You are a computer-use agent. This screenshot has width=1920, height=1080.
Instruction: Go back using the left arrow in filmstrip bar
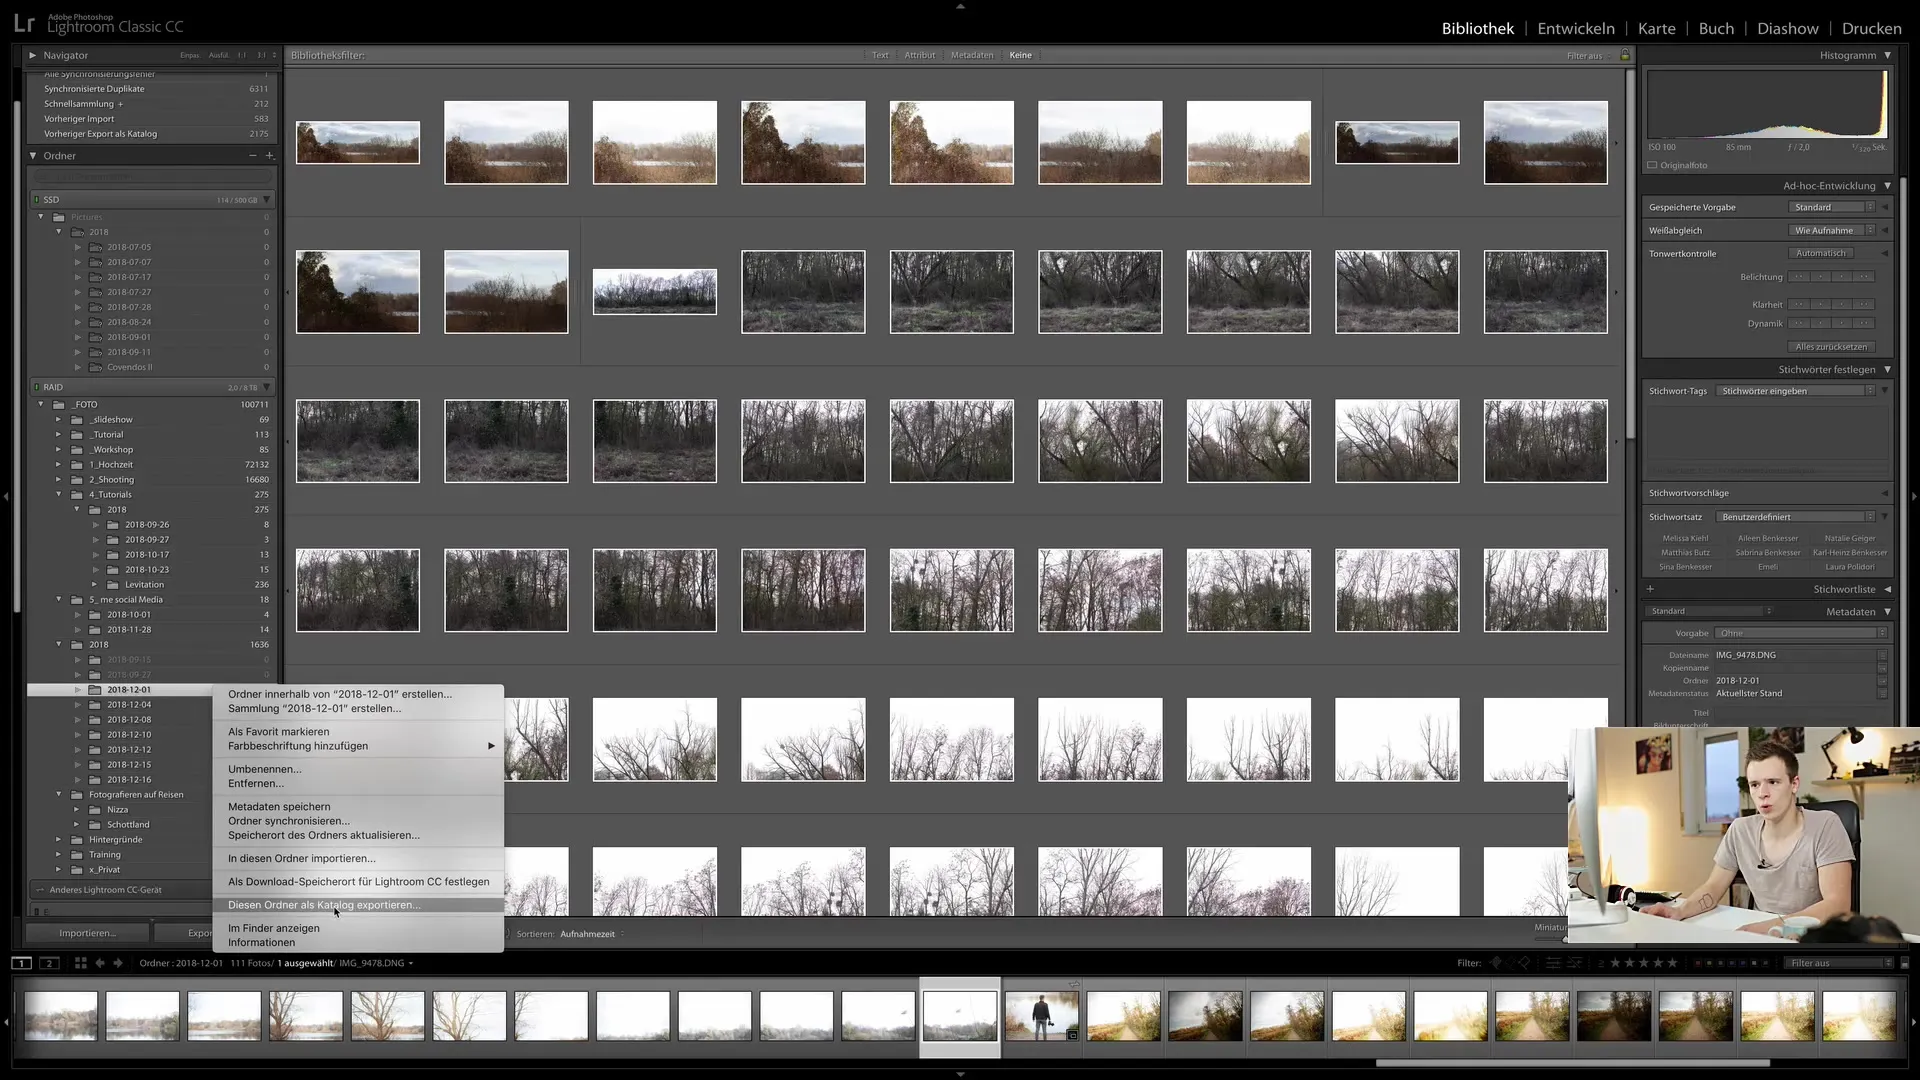coord(100,963)
